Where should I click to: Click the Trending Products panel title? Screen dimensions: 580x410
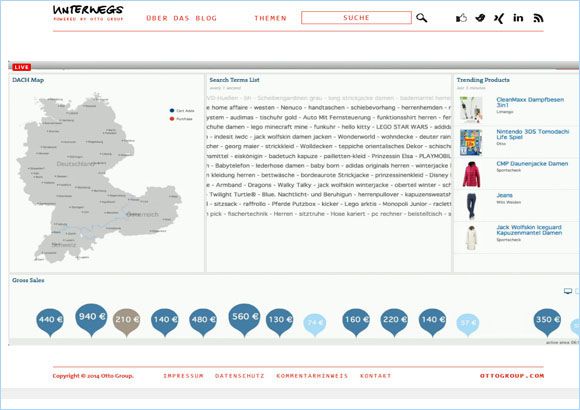tap(483, 80)
